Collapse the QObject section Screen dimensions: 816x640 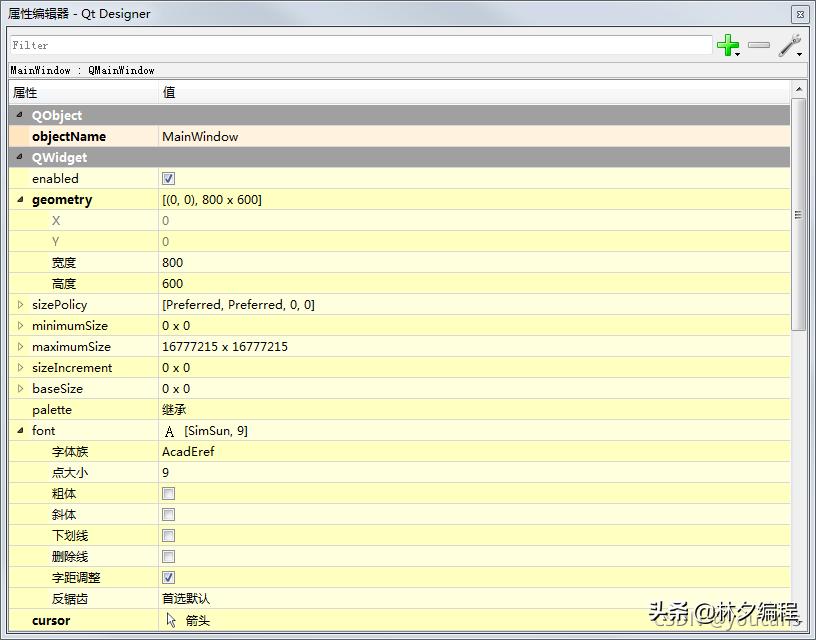20,116
